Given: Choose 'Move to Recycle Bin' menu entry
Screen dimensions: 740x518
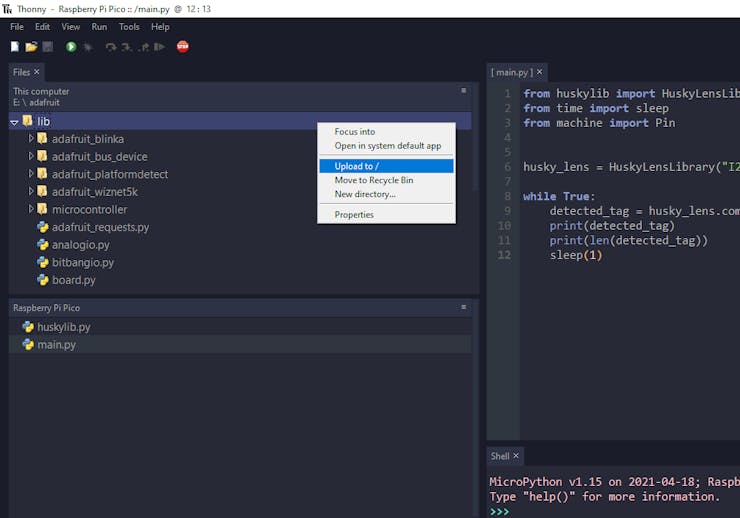Looking at the screenshot, I should pos(373,180).
